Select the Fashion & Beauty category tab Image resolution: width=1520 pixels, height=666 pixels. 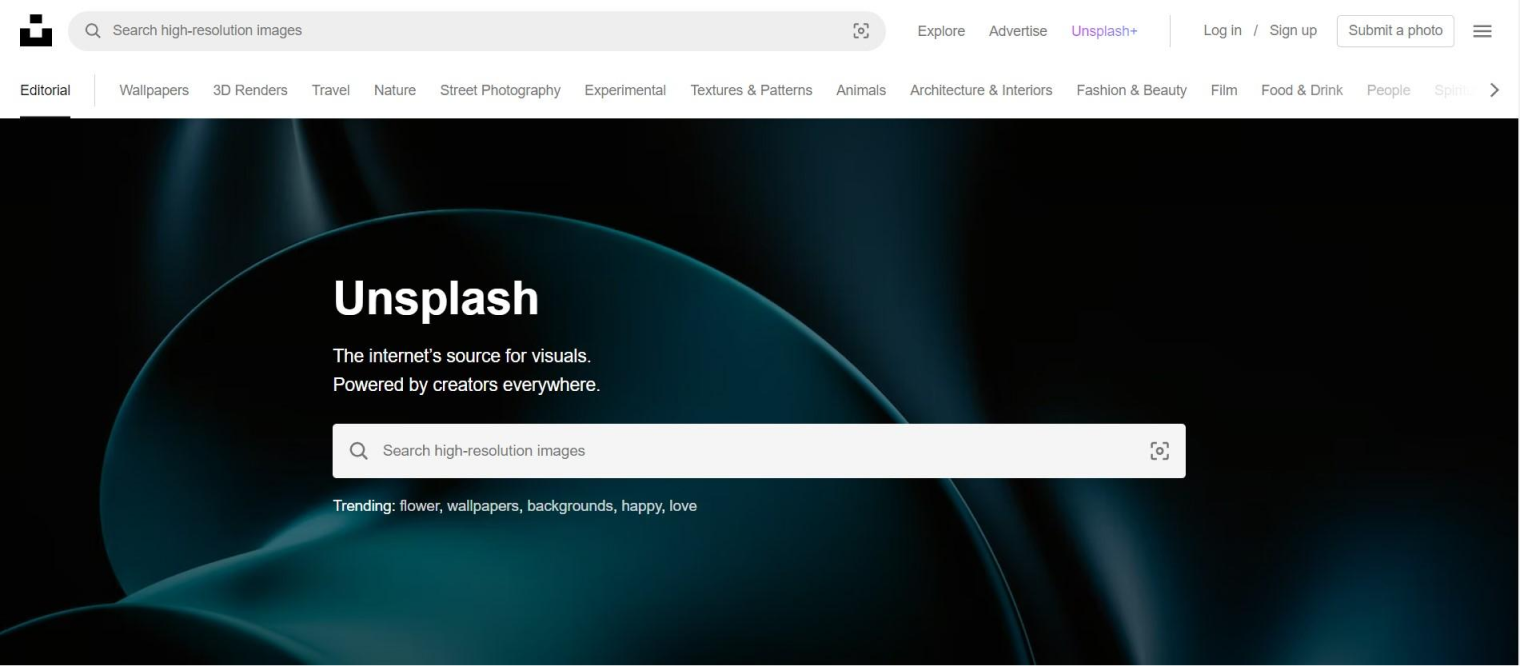click(x=1131, y=90)
